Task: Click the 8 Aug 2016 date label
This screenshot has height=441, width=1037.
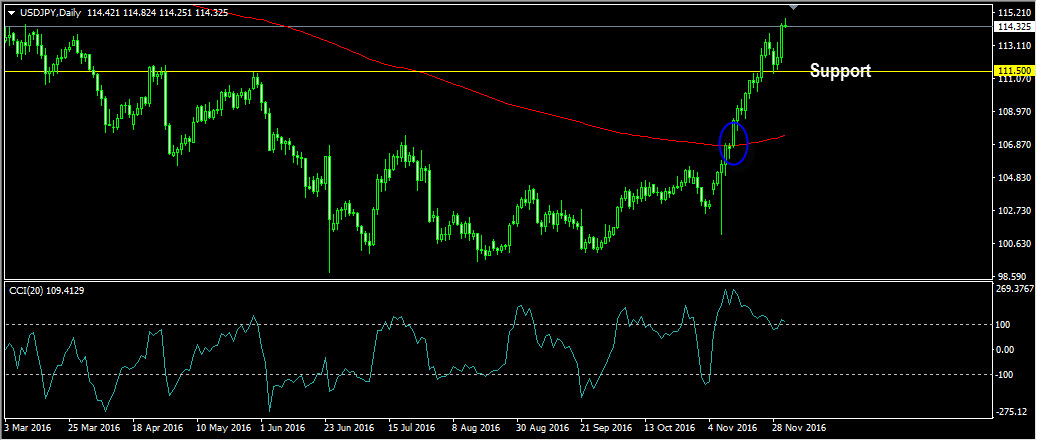Action: coord(477,428)
